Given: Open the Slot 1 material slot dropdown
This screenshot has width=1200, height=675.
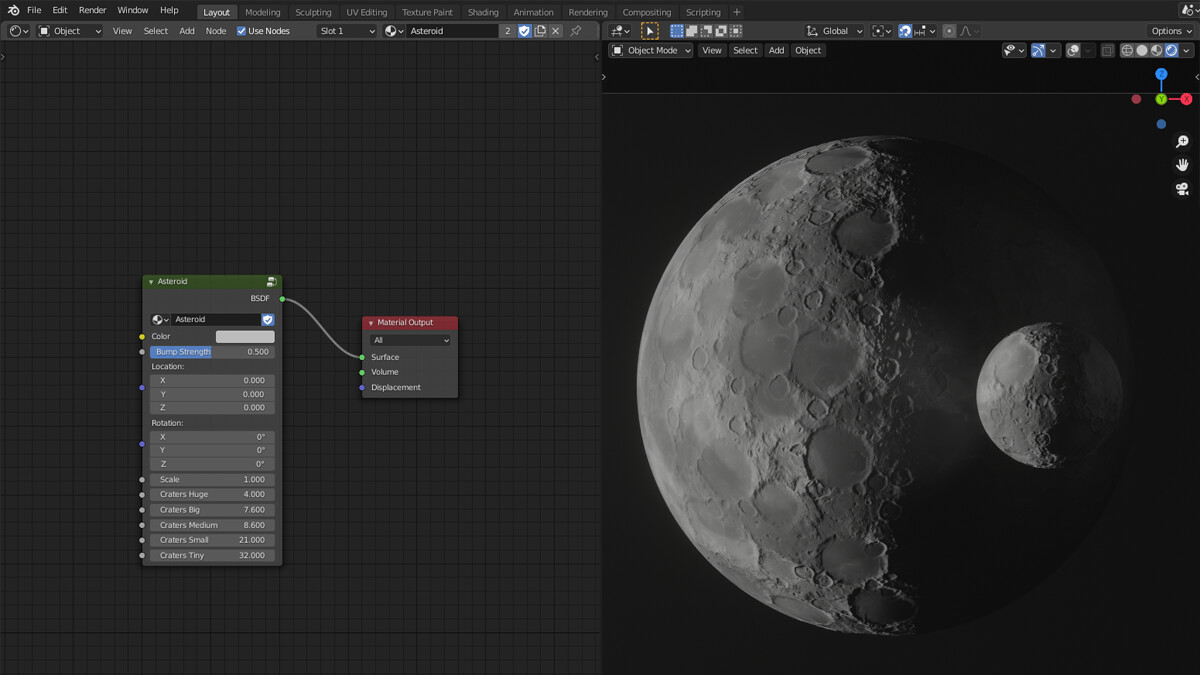Looking at the screenshot, I should 347,31.
